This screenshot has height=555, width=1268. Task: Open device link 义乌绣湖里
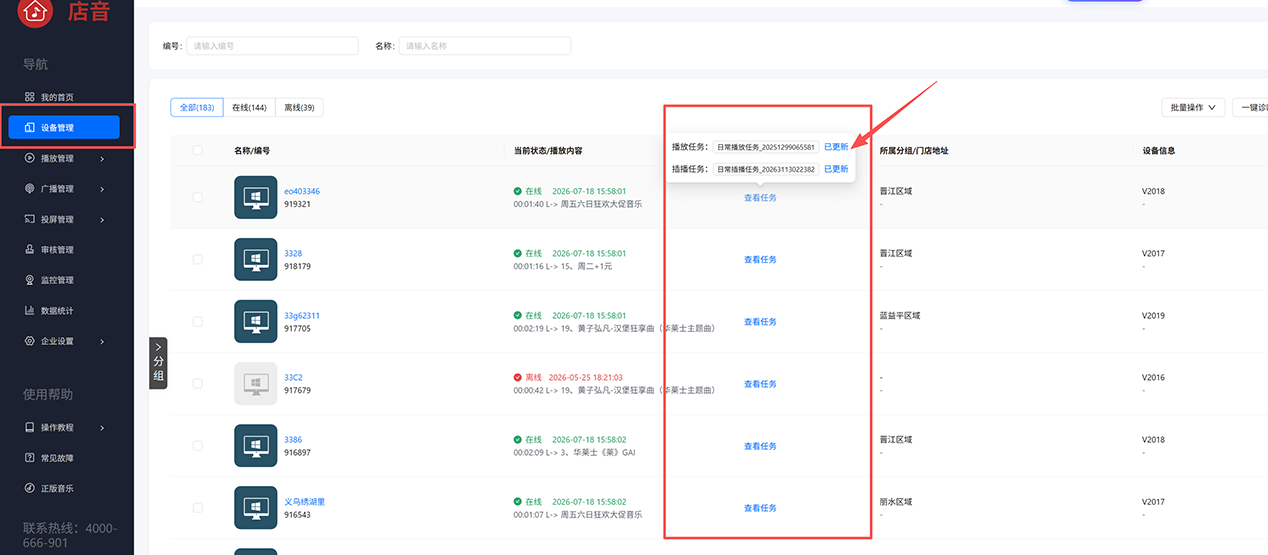[304, 502]
